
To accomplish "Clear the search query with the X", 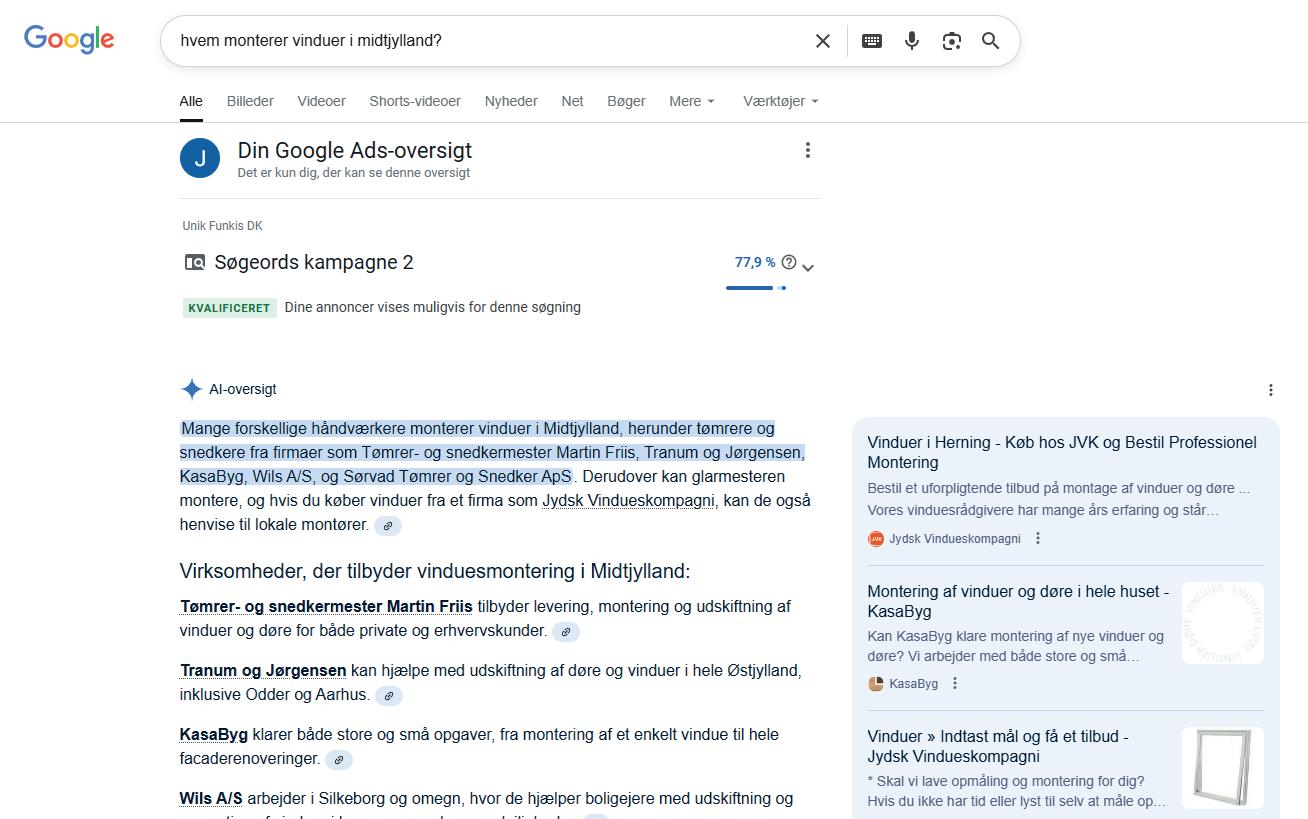I will tap(823, 41).
